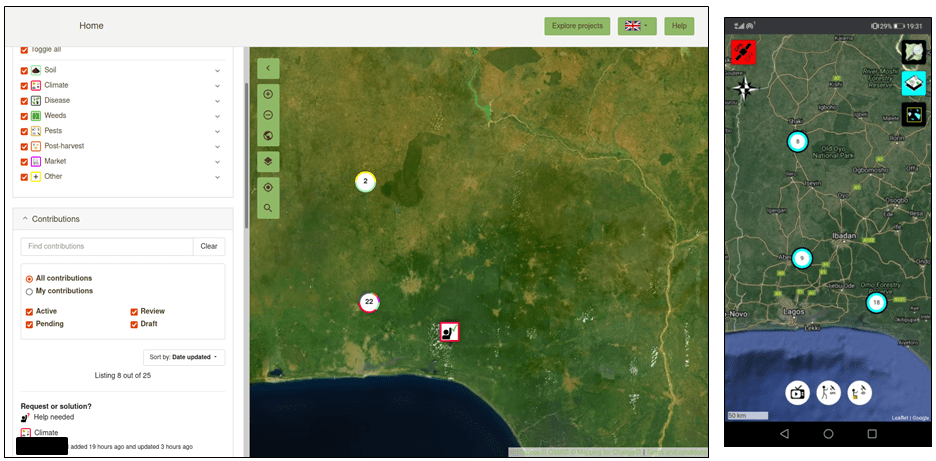Viewport: 936px width, 461px height.
Task: Toggle the Pending status checkbox
Action: click(30, 324)
